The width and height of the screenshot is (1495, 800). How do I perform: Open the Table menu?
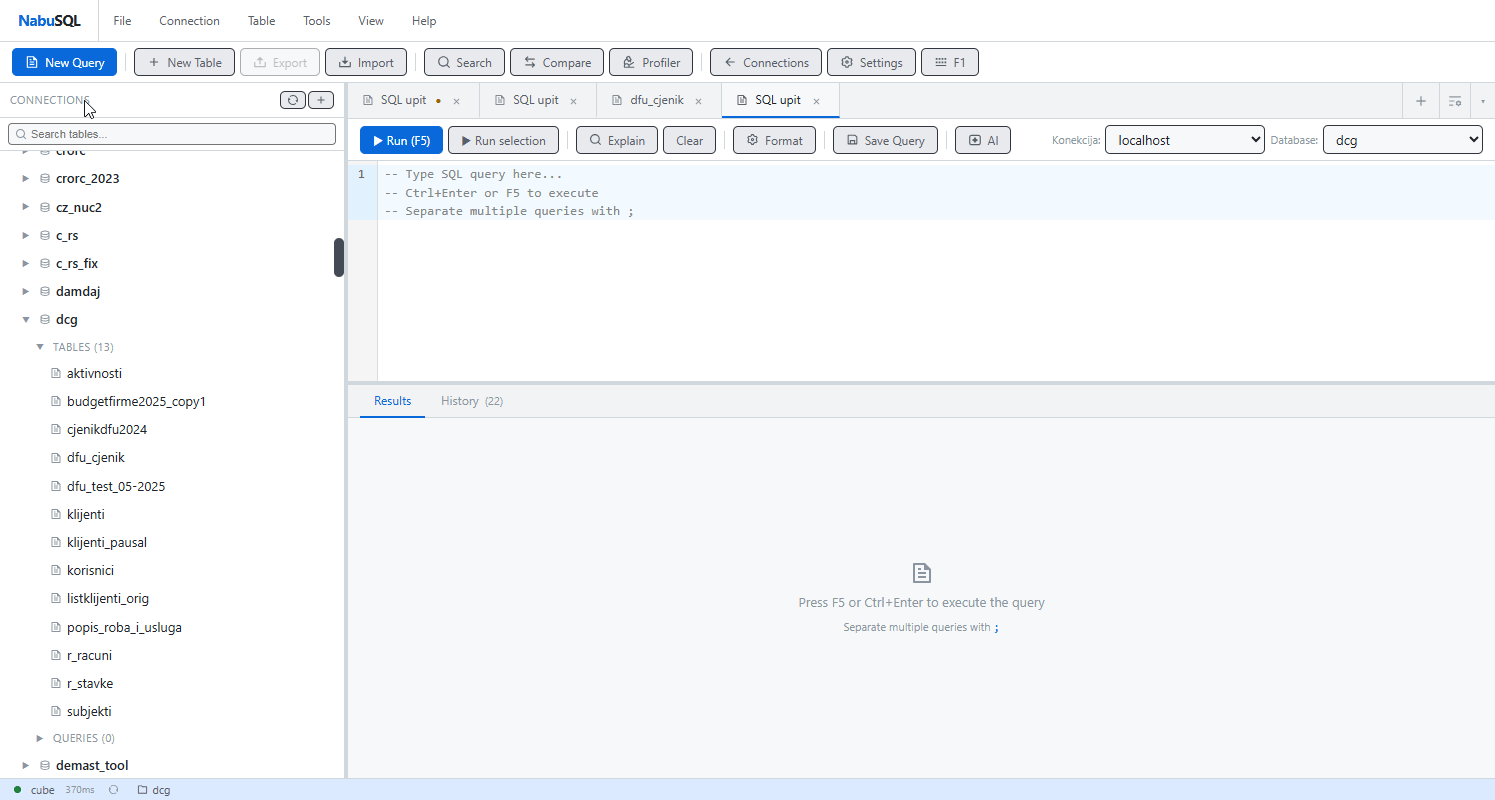(x=261, y=21)
